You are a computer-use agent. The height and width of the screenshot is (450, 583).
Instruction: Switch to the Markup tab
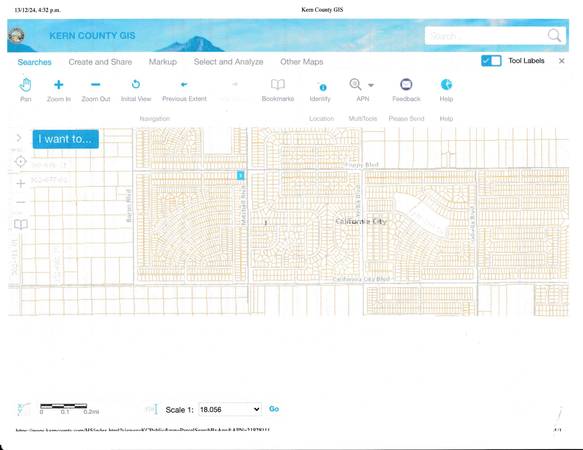click(x=163, y=62)
